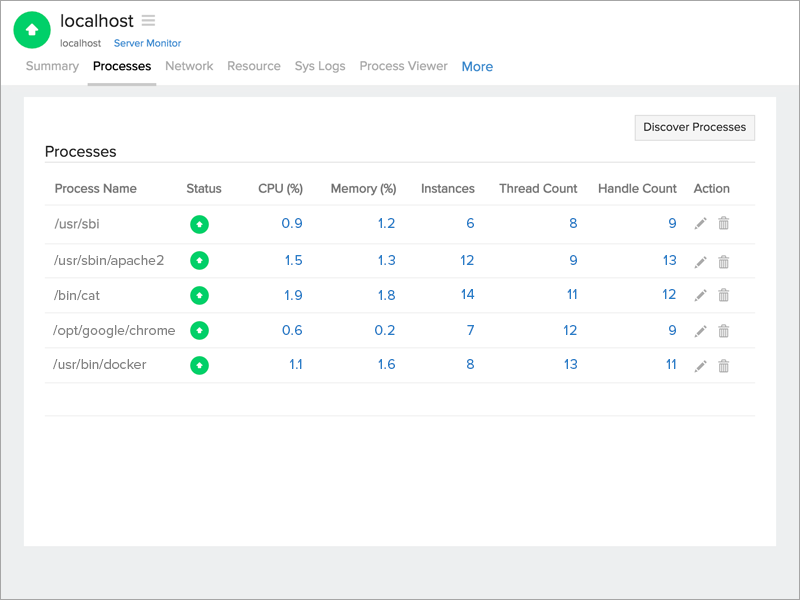Delete the /bin/cat process
800x600 pixels.
[724, 295]
